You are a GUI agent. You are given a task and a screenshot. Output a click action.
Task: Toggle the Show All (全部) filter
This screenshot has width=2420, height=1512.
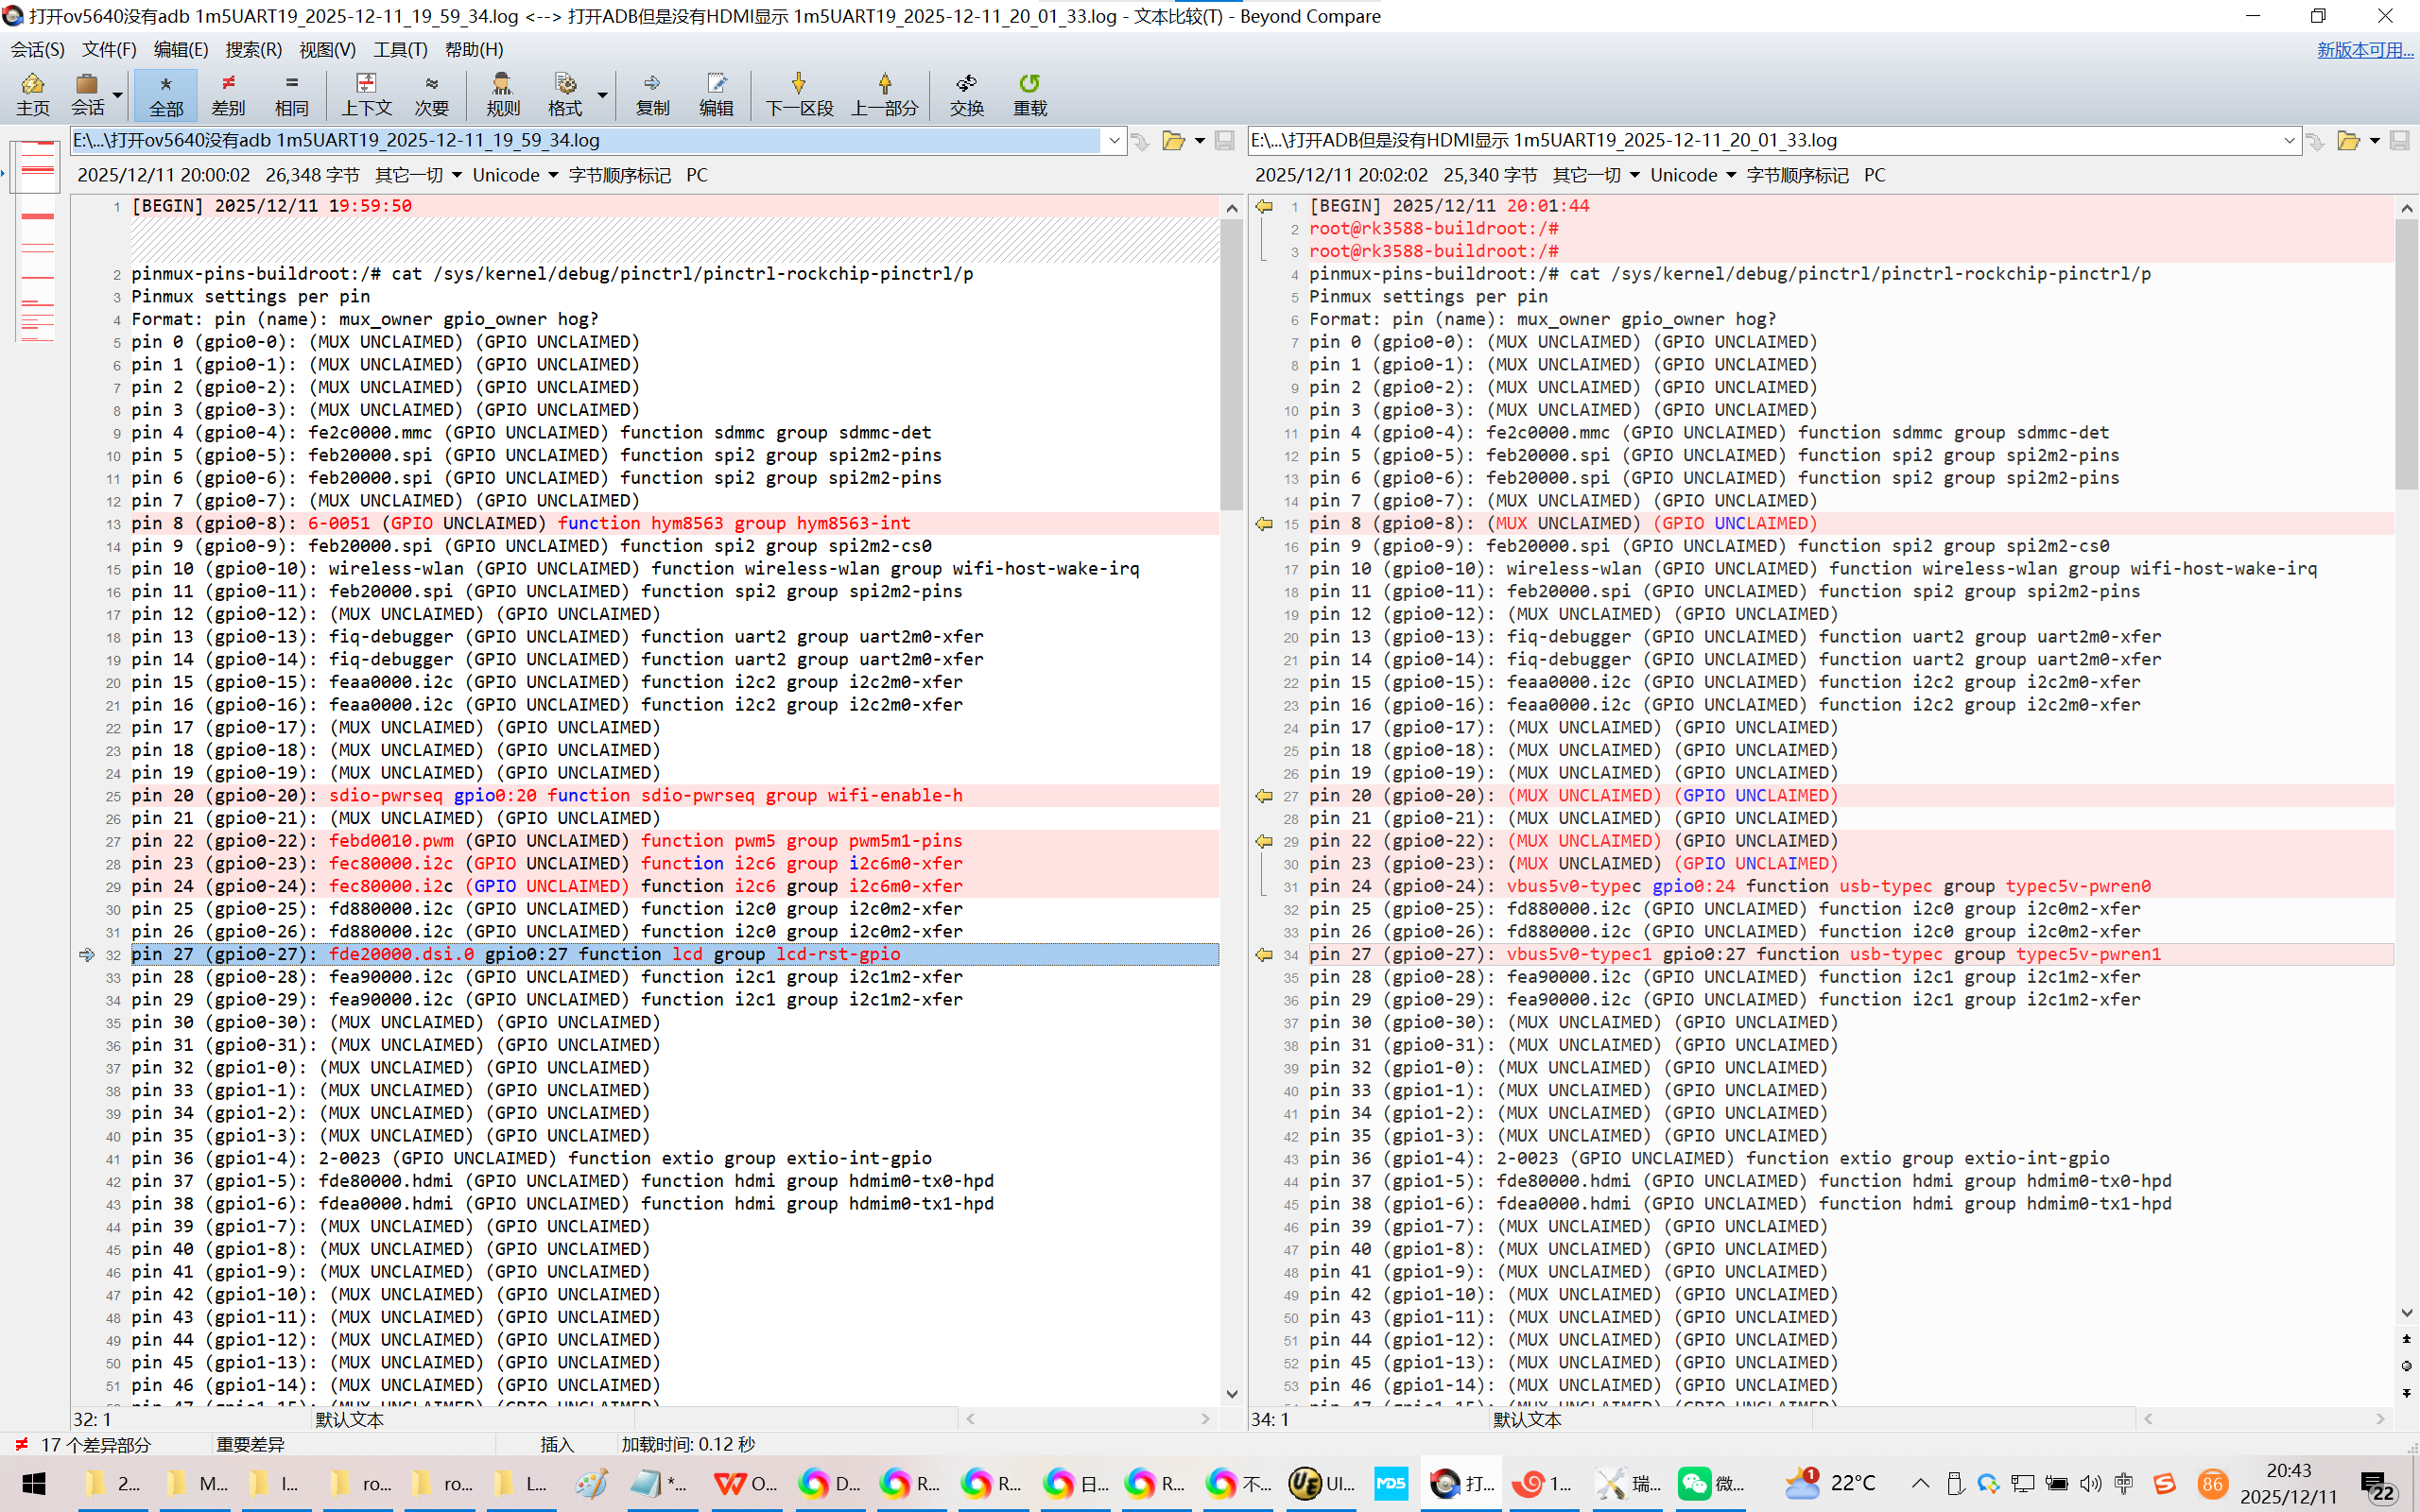point(166,94)
